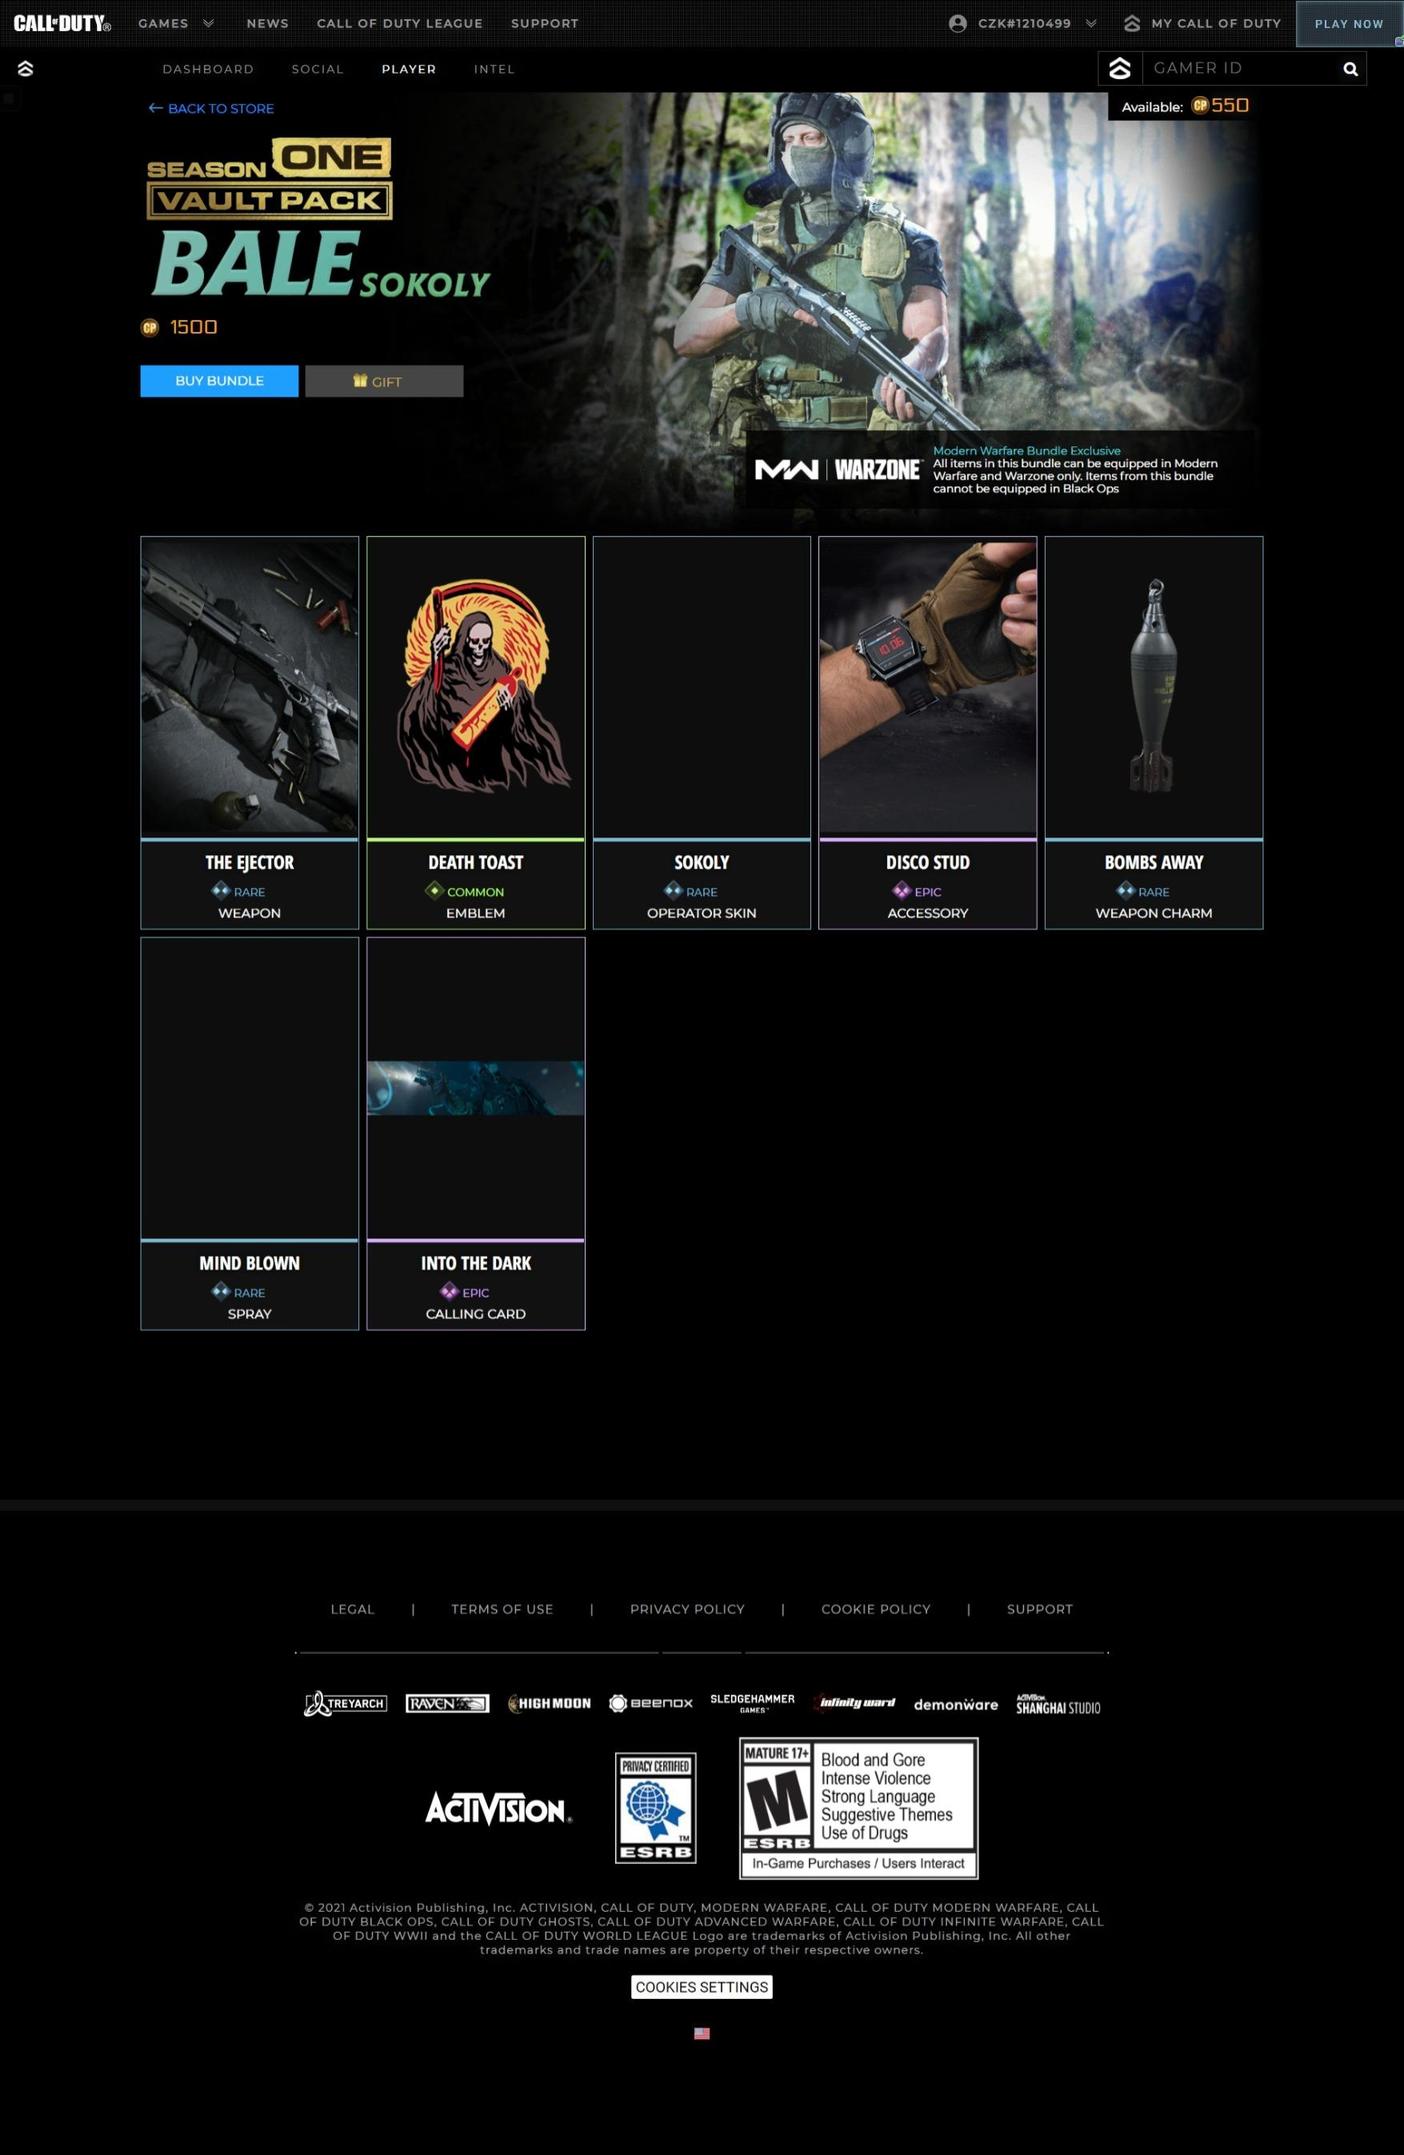Select the US flag region icon
This screenshot has width=1404, height=2155.
tap(702, 2033)
